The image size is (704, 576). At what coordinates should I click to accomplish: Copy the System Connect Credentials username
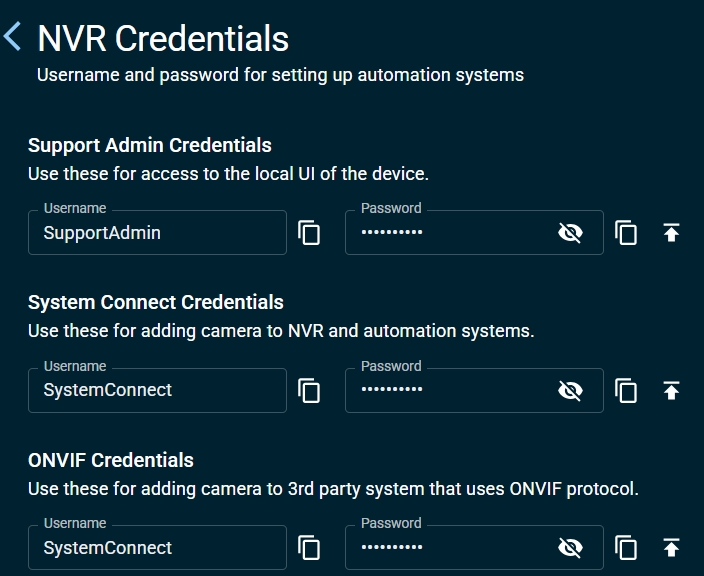coord(309,391)
